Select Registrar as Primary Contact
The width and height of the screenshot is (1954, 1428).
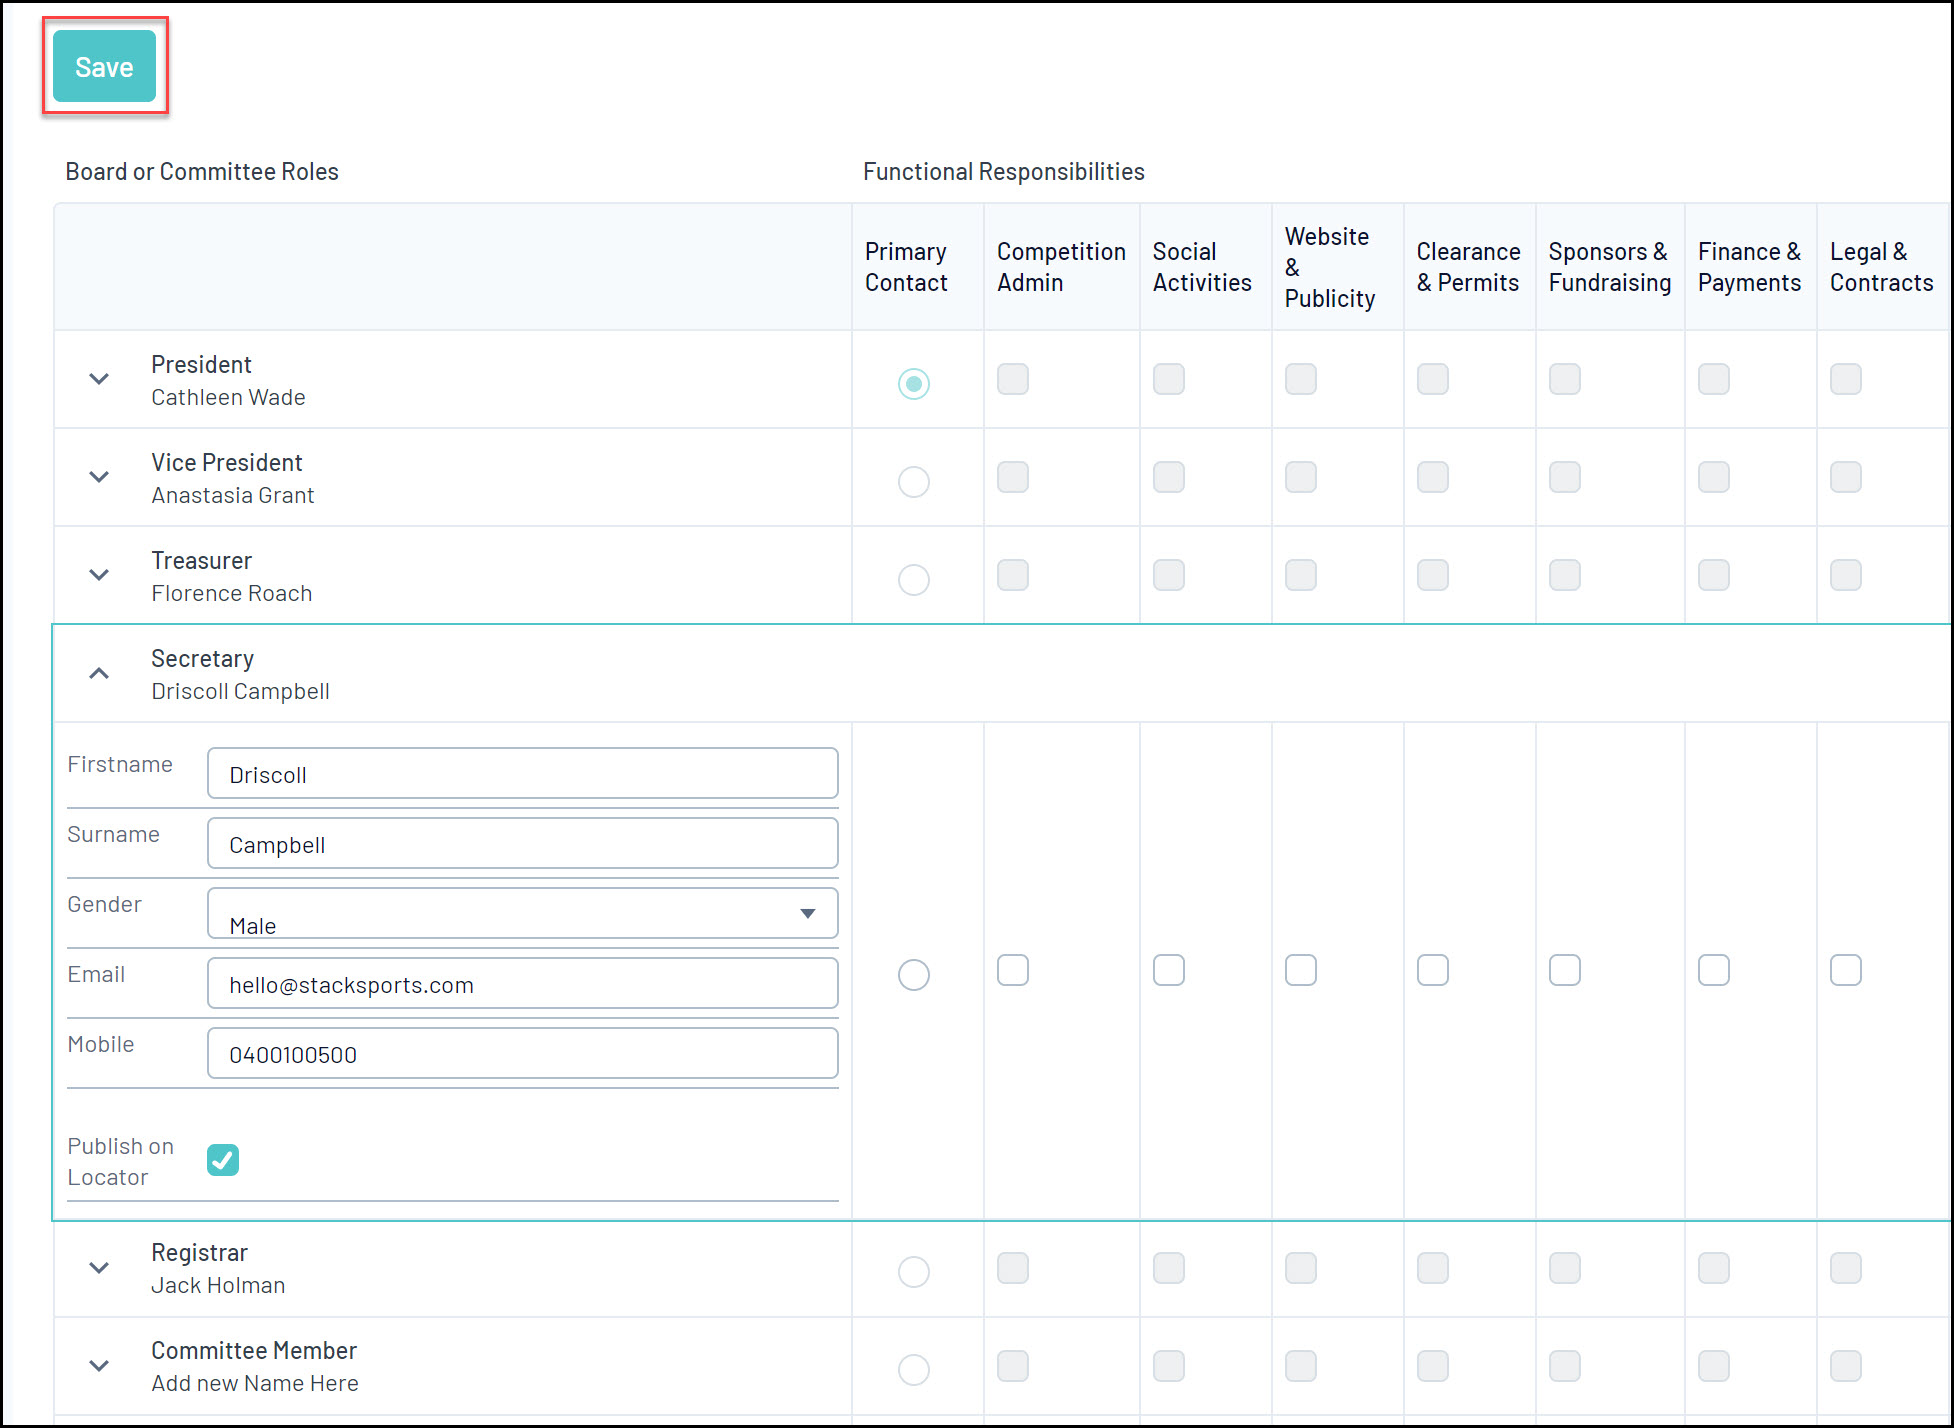click(913, 1272)
